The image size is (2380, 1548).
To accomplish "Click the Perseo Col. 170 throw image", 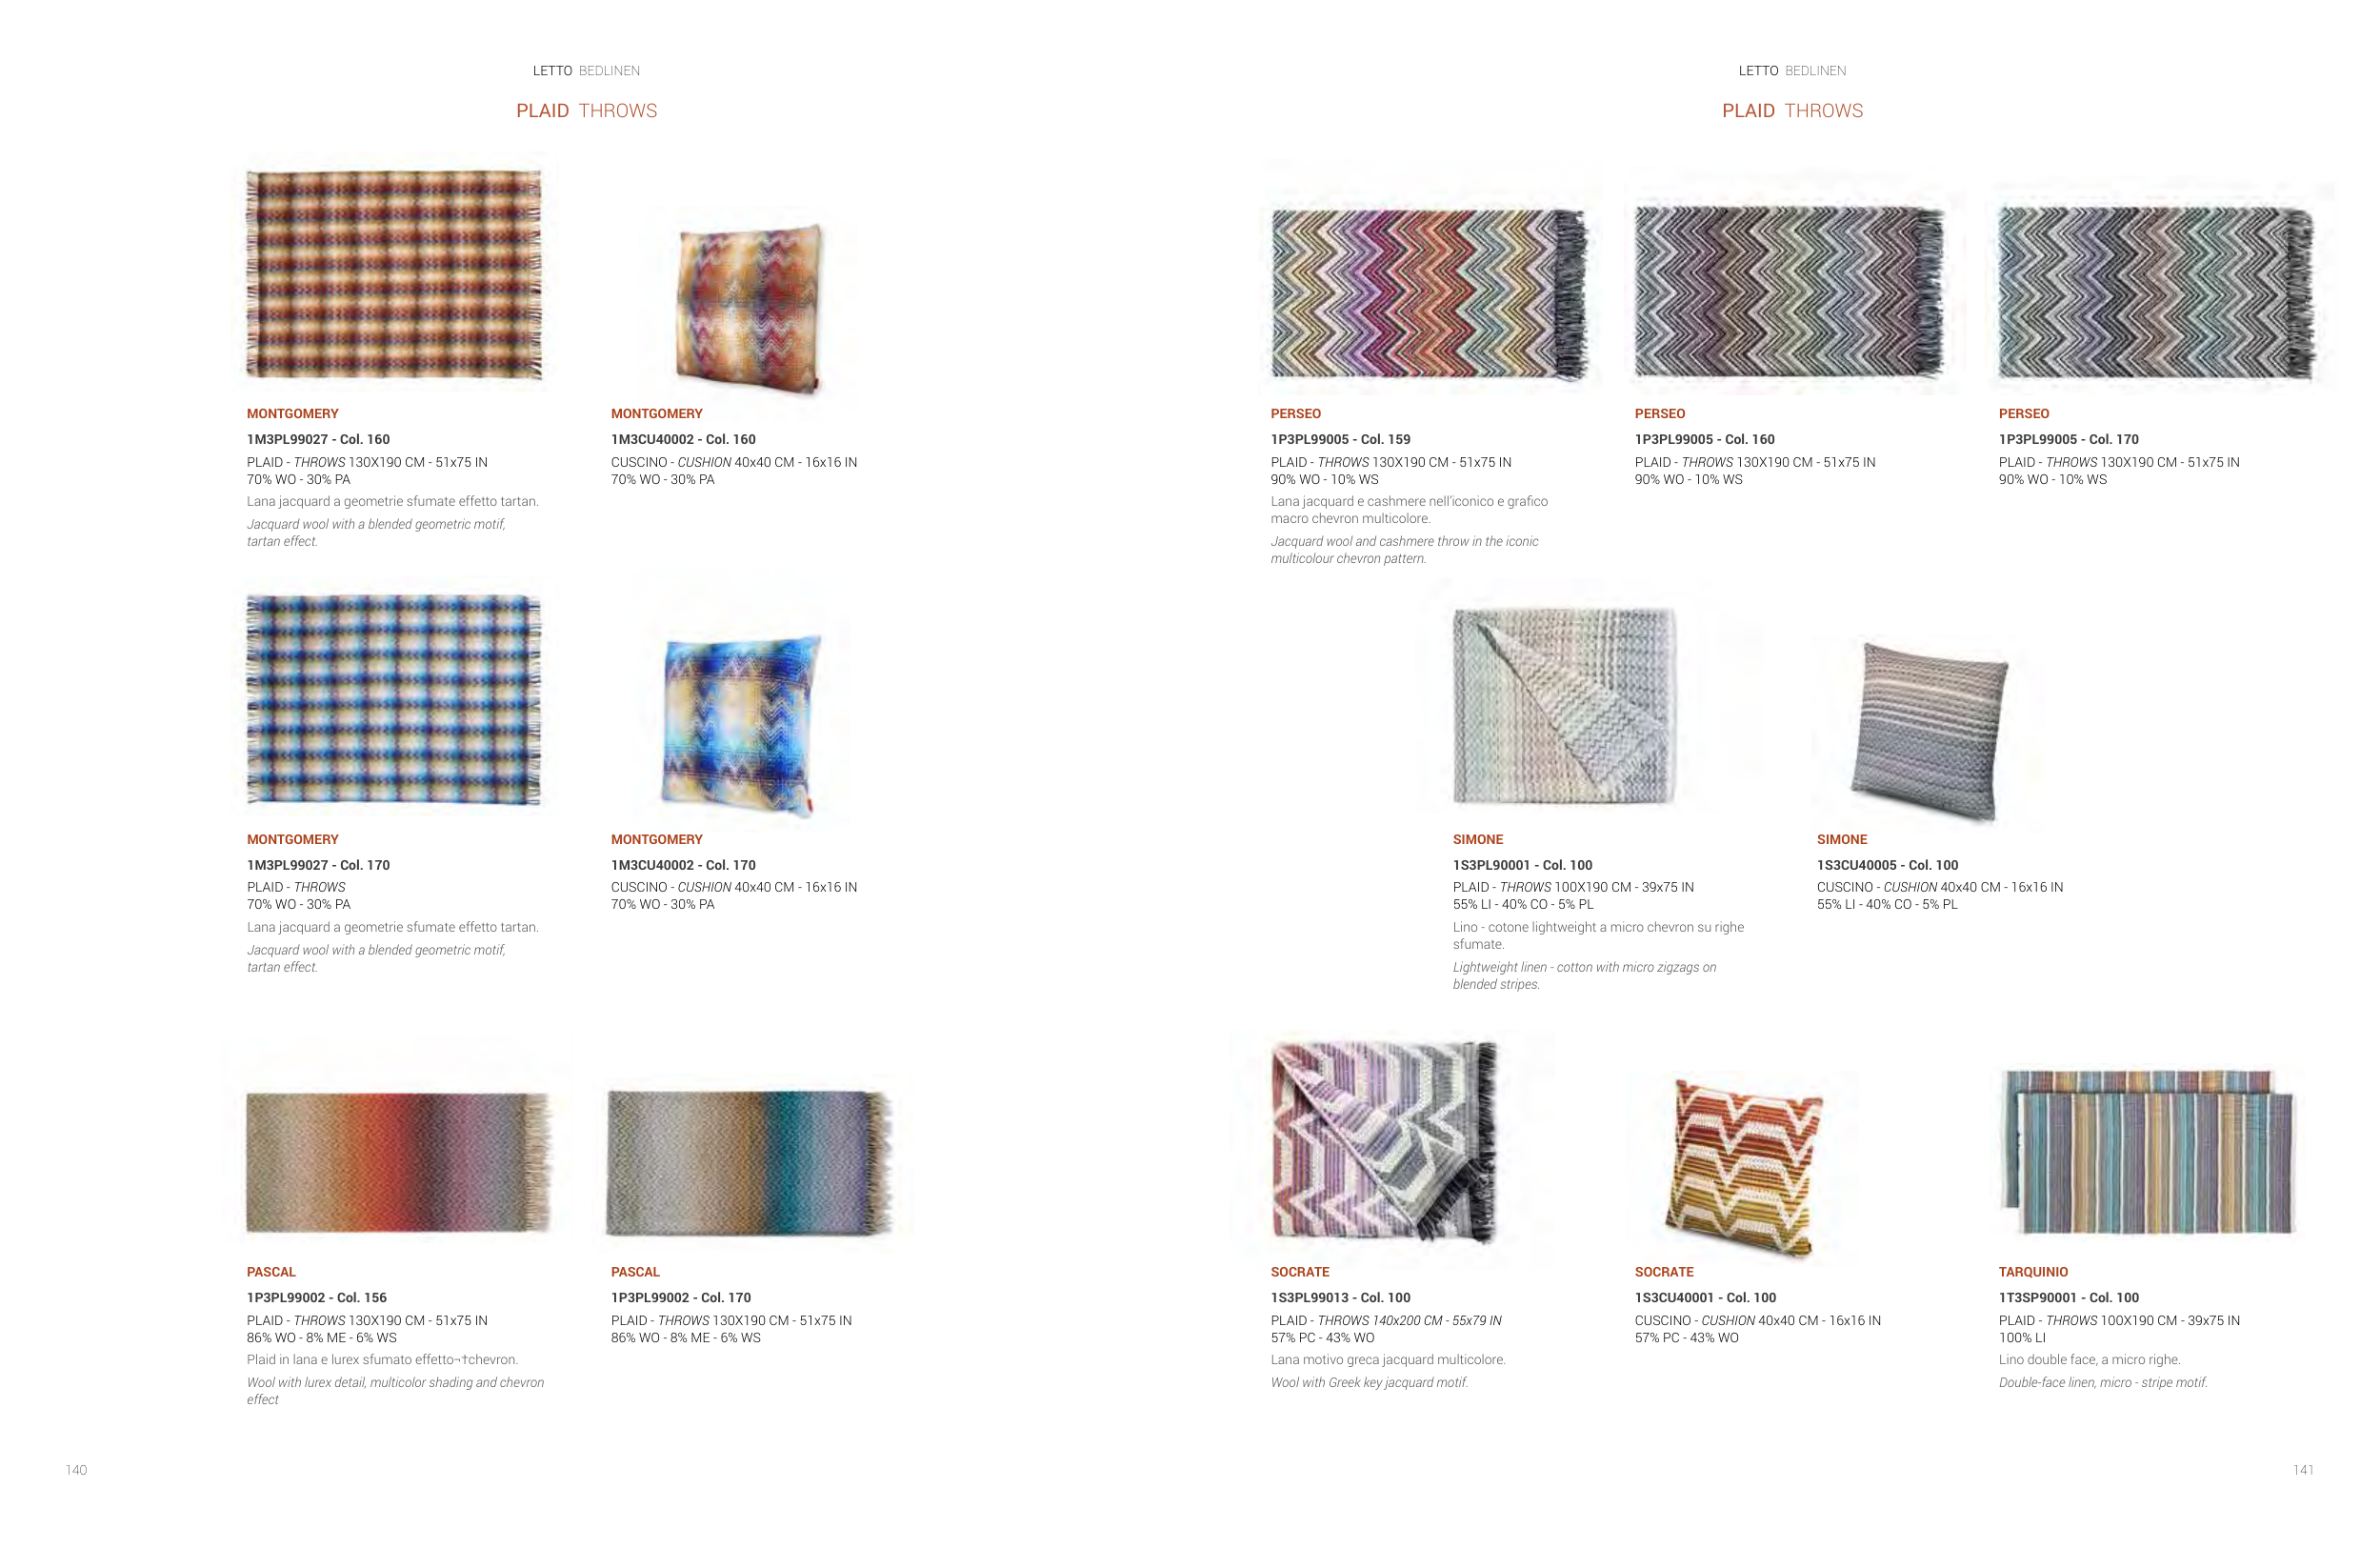I will pos(2157,293).
